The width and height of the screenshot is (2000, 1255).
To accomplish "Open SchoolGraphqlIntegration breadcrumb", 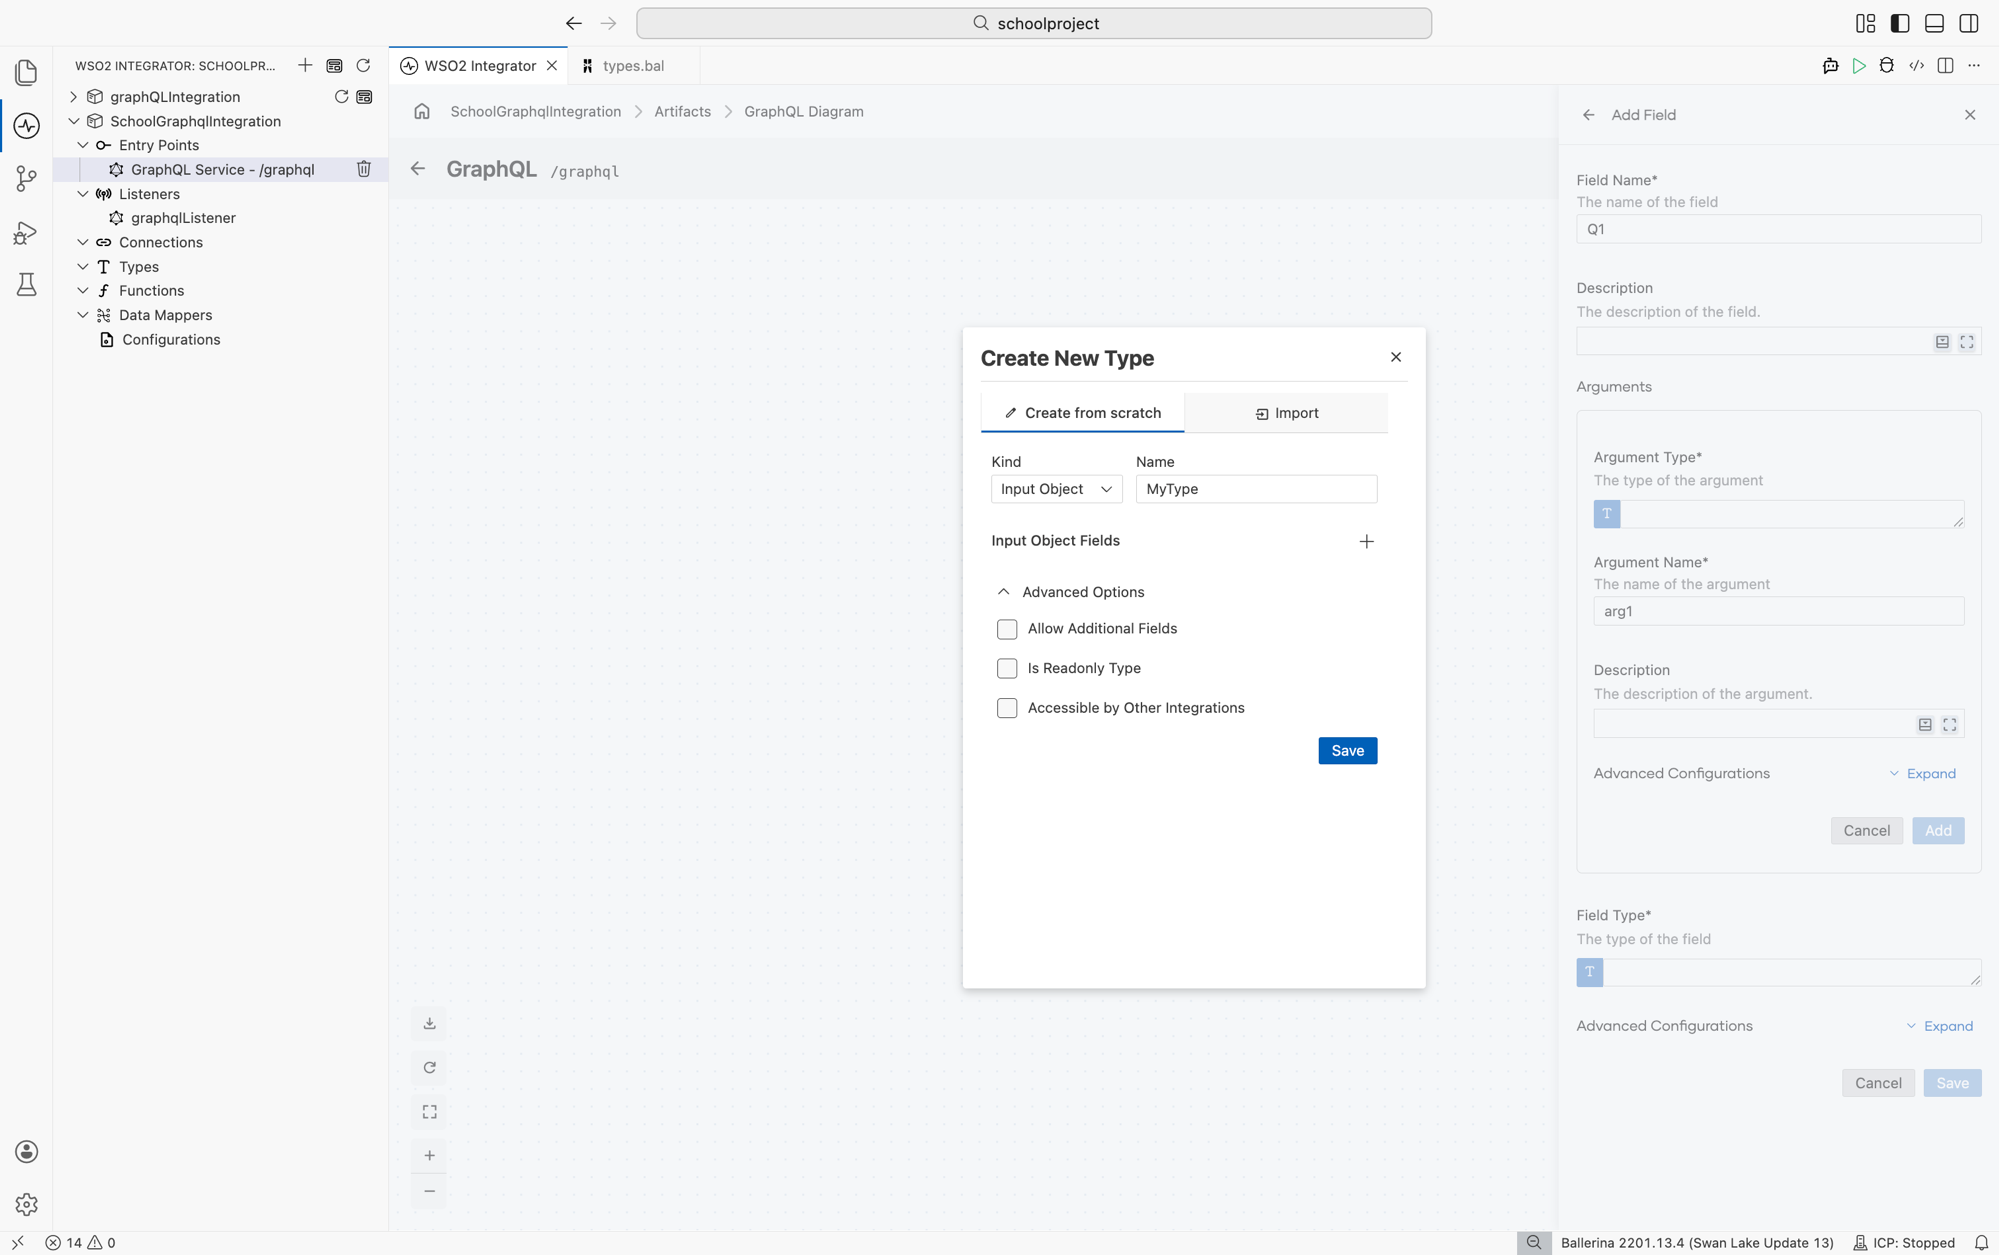I will click(x=535, y=111).
